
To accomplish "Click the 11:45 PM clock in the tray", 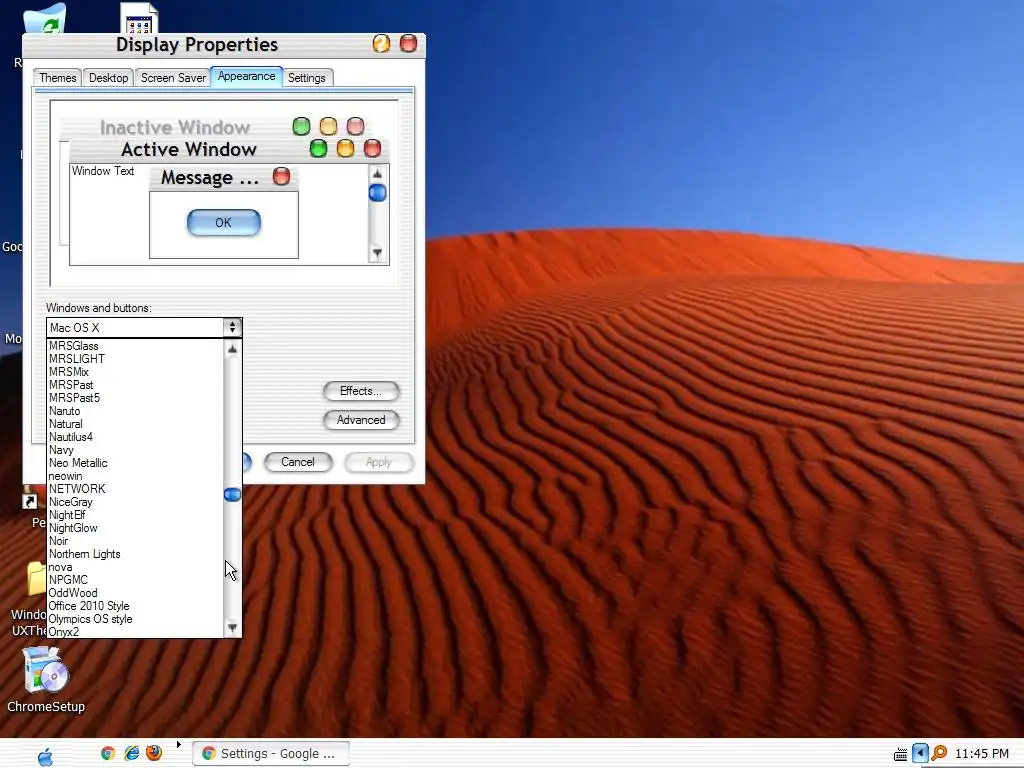I will coord(982,754).
